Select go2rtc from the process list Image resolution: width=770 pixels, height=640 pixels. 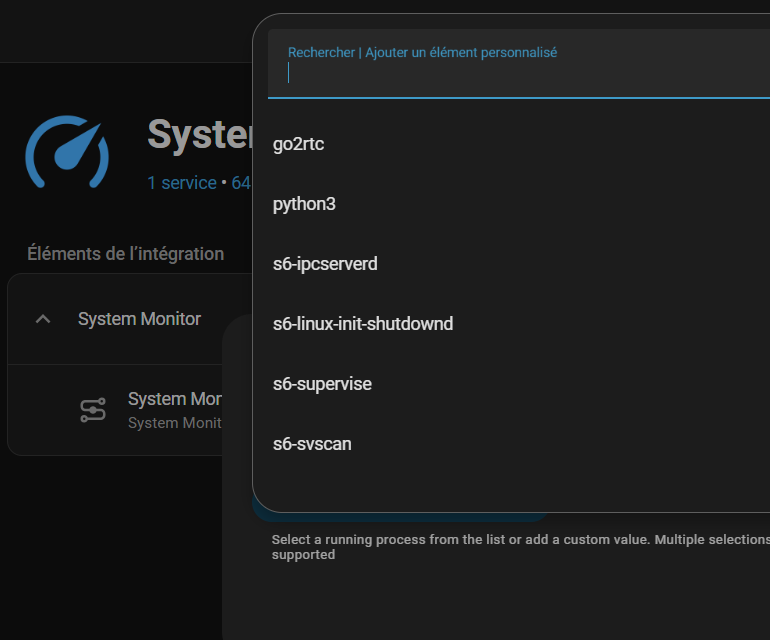(x=299, y=144)
